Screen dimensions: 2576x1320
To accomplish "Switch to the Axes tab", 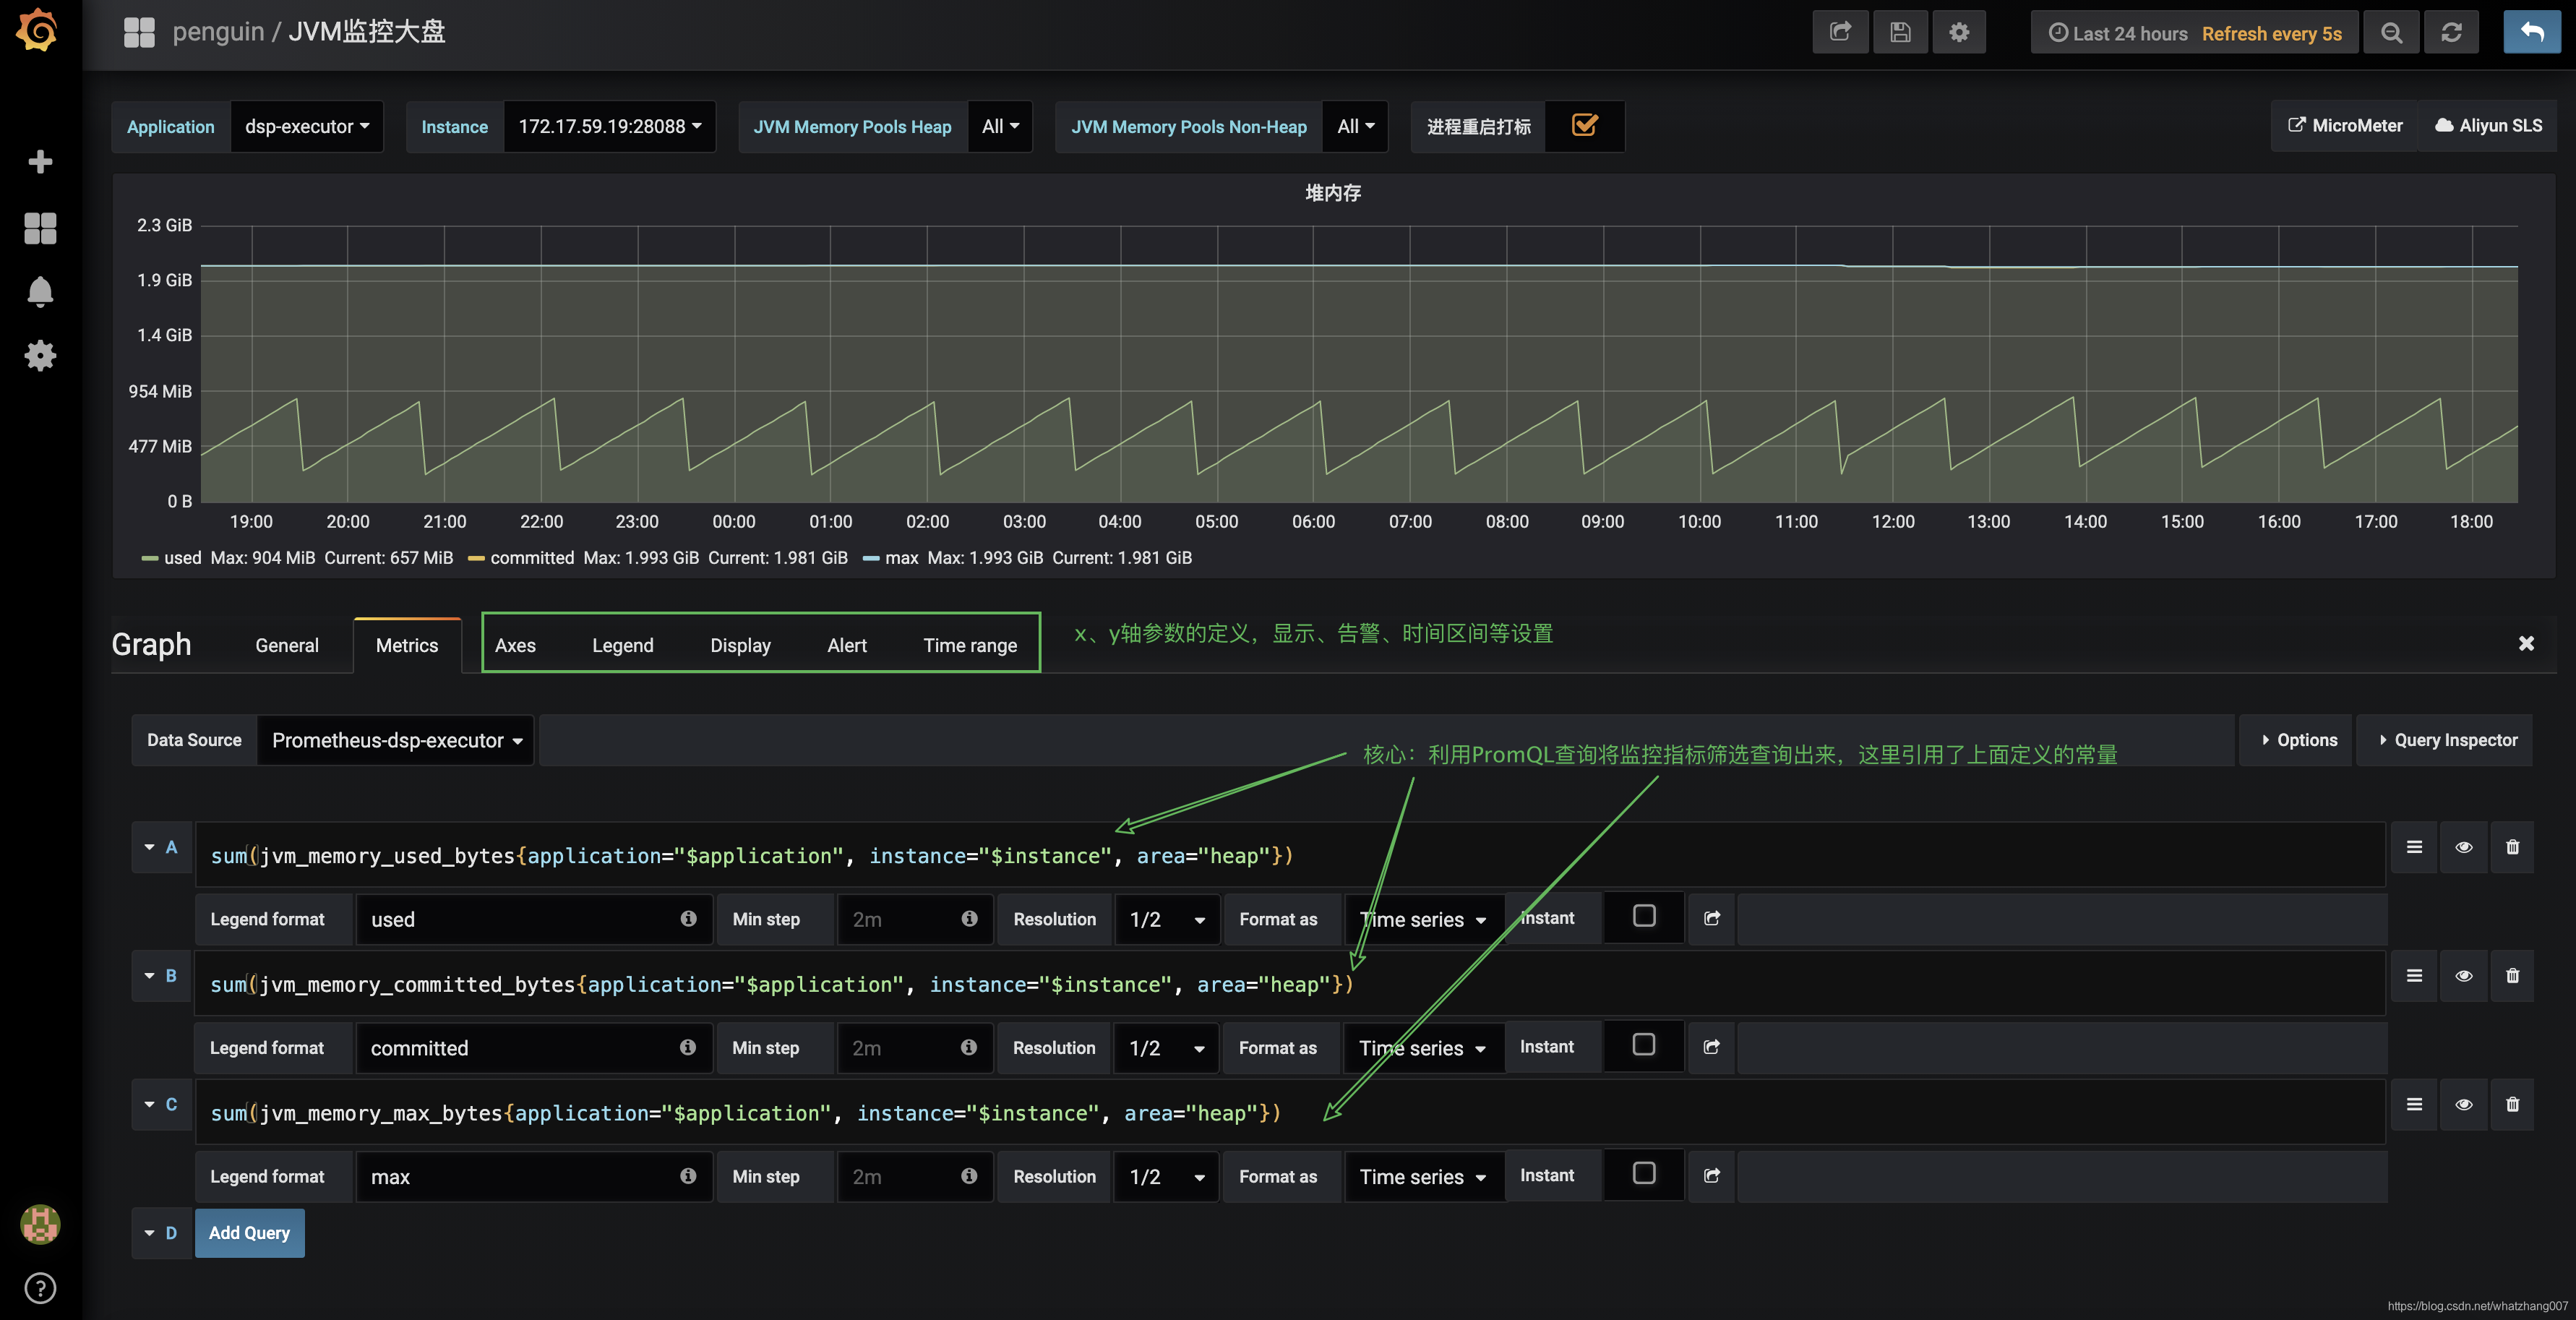I will coord(515,646).
